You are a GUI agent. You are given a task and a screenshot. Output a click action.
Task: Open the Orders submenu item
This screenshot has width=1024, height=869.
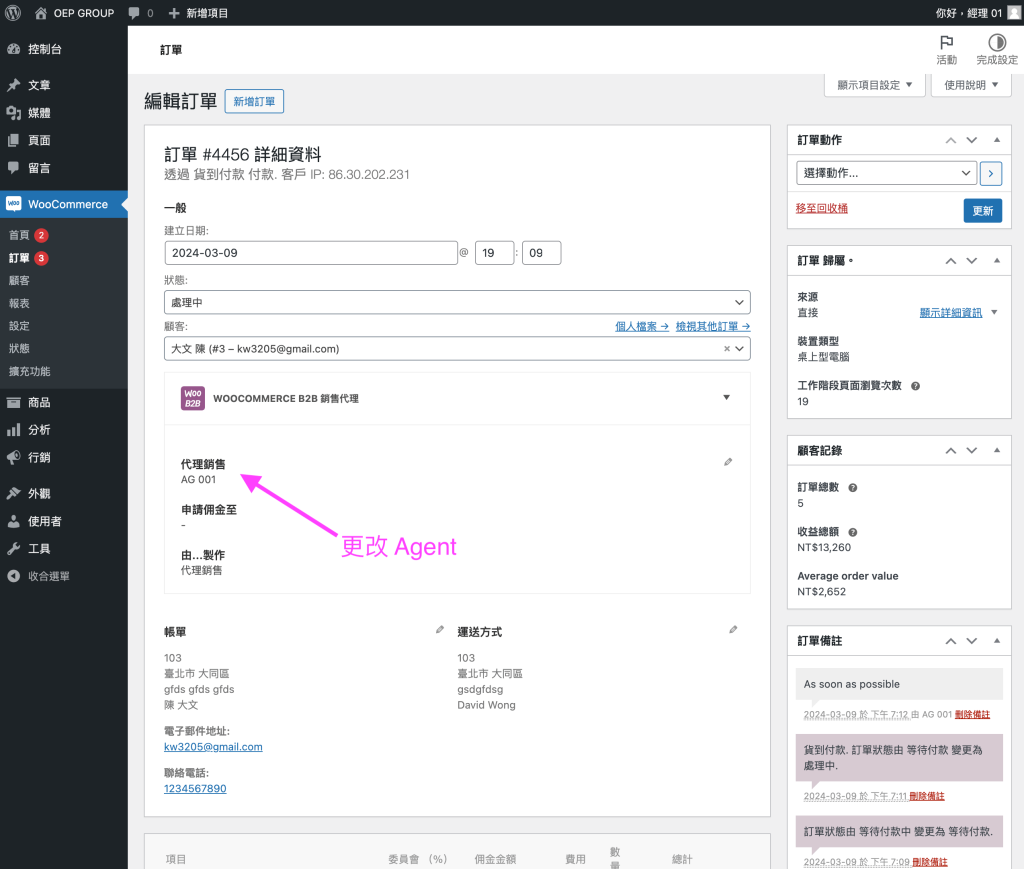click(20, 258)
